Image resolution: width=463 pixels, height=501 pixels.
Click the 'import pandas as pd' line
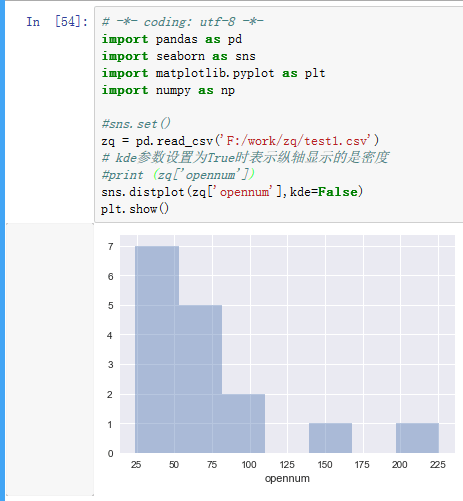[x=172, y=39]
